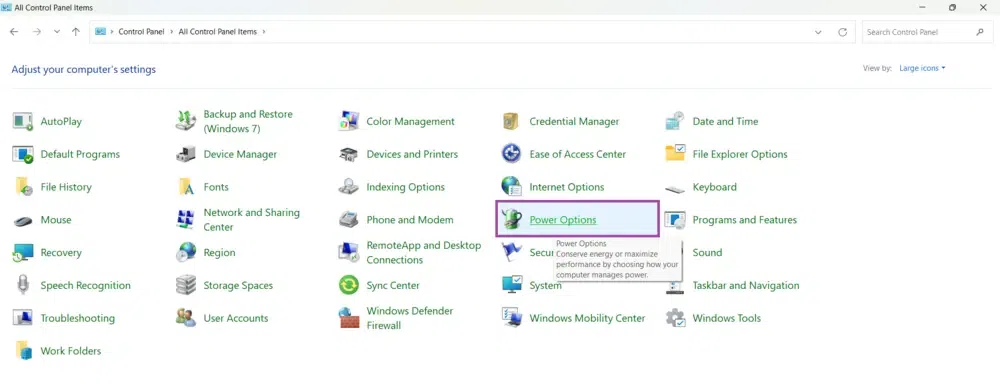Click the Windows Defender Firewall icon
Image resolution: width=1000 pixels, height=392 pixels.
point(349,318)
